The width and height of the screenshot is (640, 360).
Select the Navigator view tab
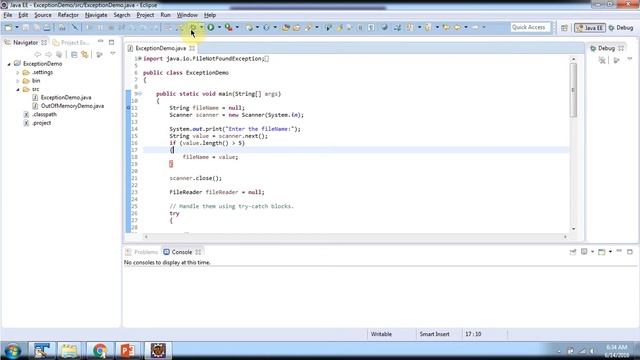coord(25,42)
